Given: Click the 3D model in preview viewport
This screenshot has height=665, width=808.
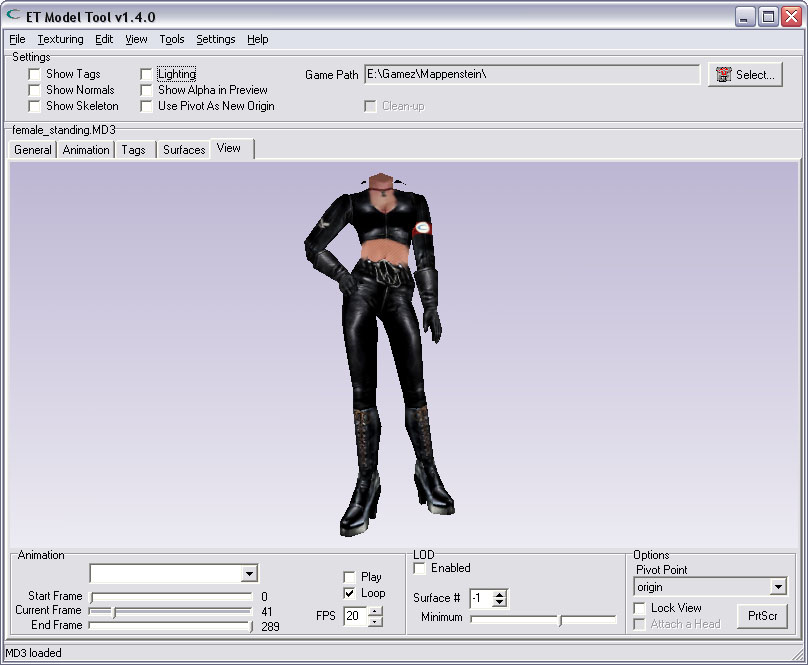Looking at the screenshot, I should [379, 354].
